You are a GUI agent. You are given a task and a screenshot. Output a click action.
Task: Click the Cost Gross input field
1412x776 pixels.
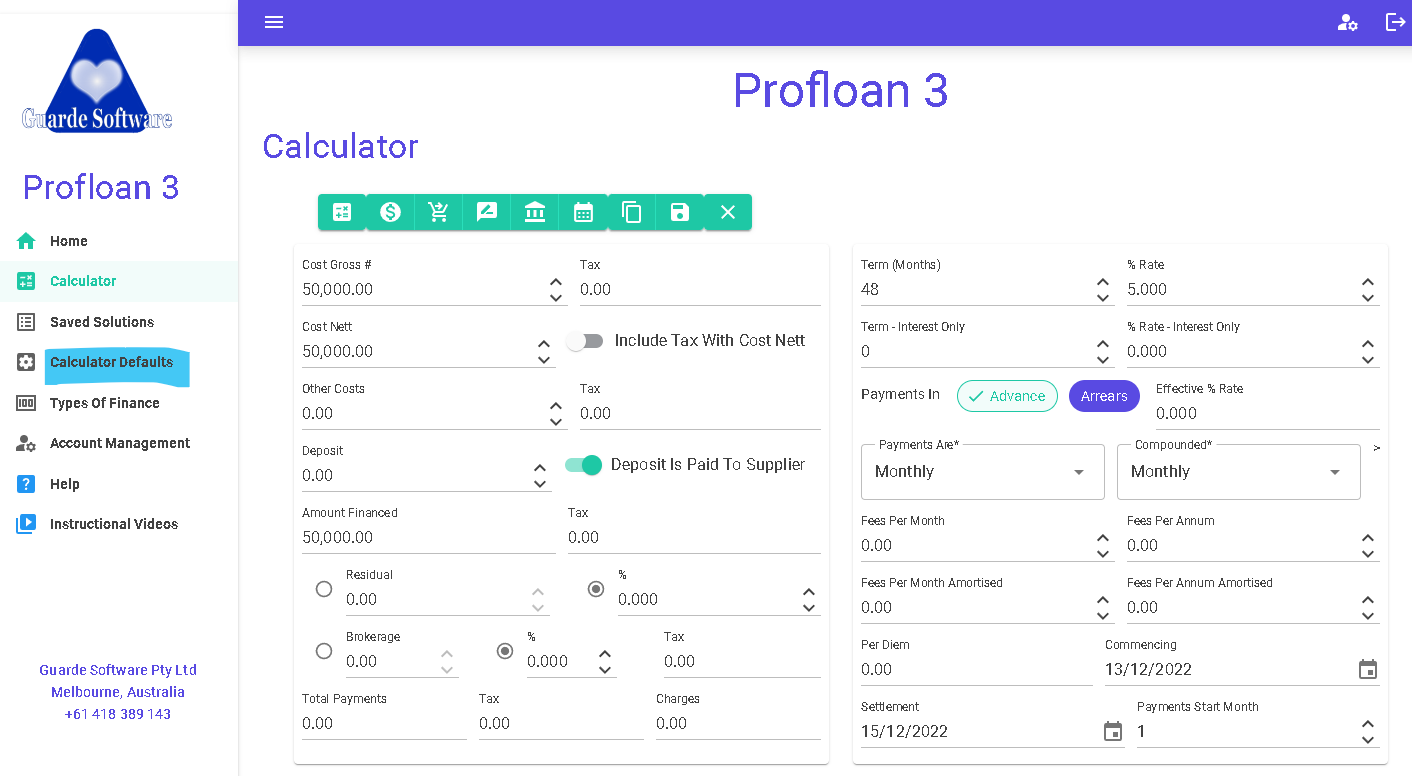(423, 290)
